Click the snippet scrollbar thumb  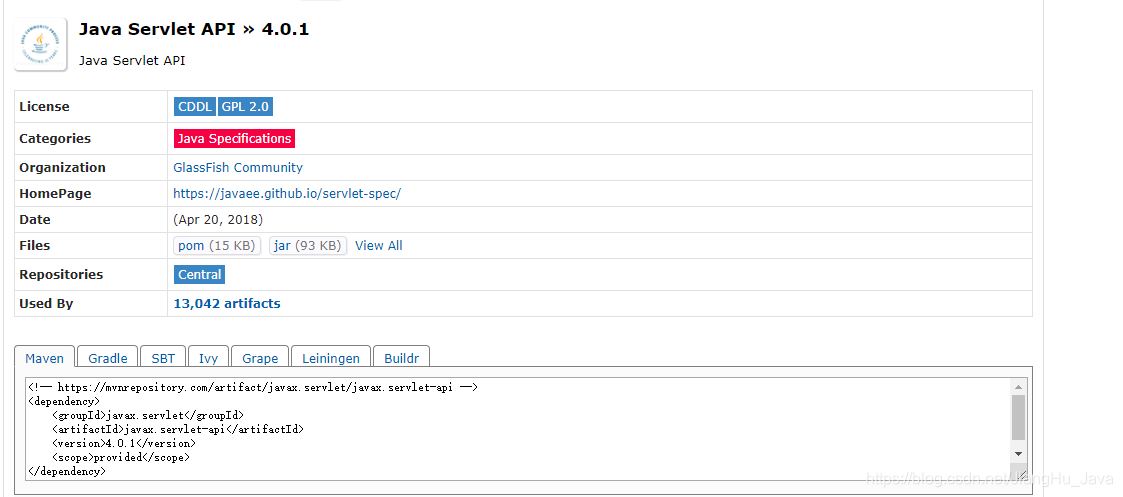pyautogui.click(x=1018, y=418)
